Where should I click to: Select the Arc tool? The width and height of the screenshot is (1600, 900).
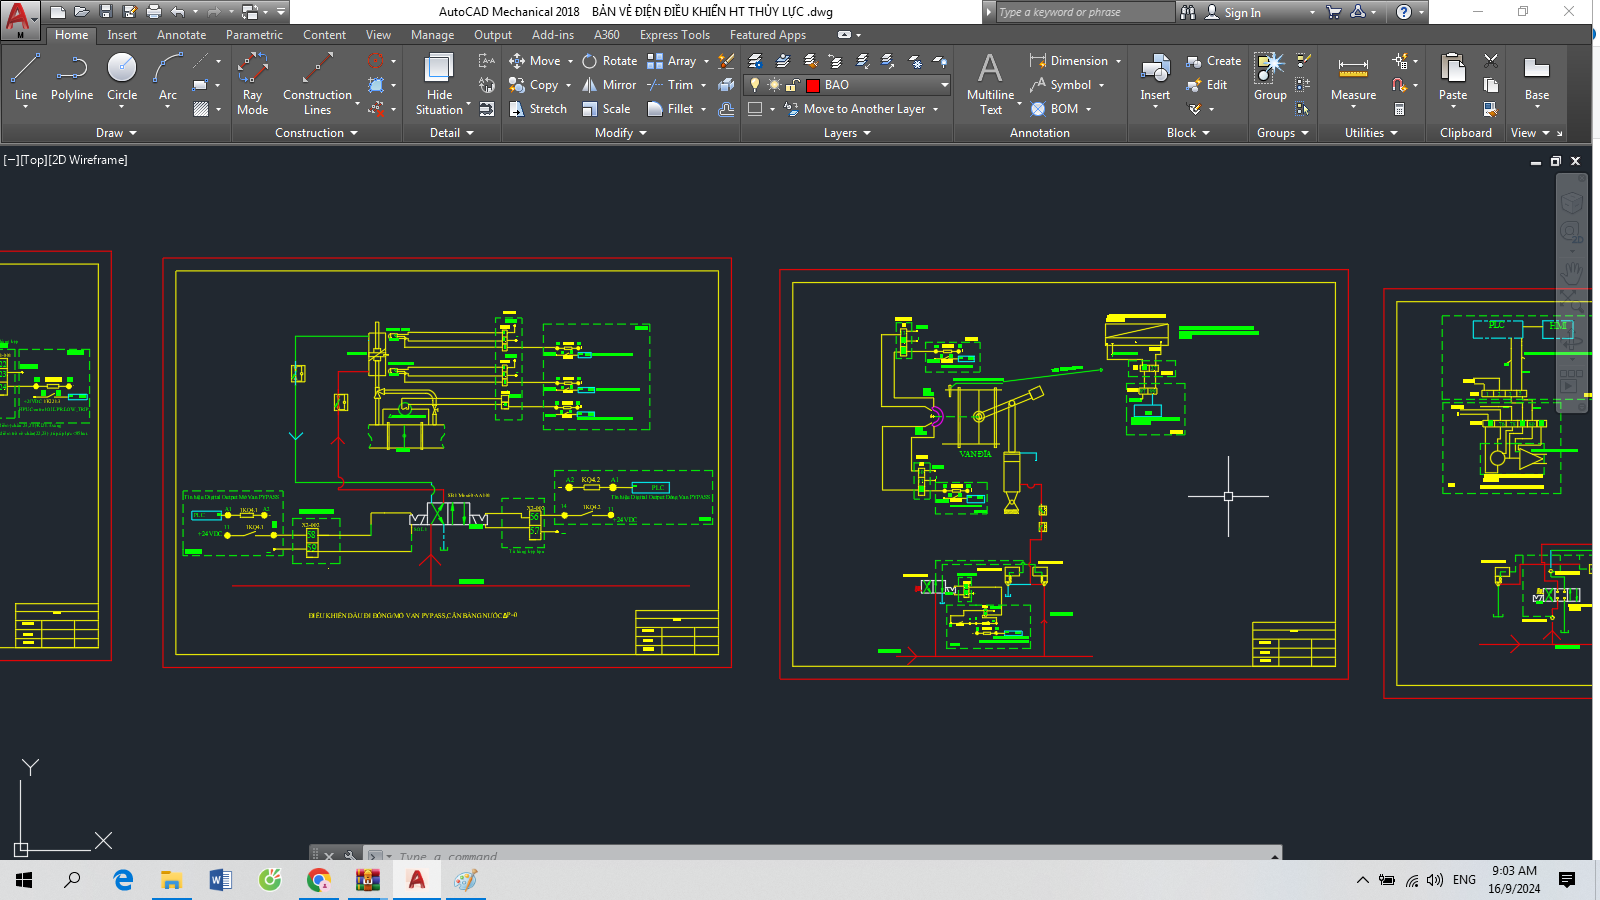pyautogui.click(x=168, y=78)
